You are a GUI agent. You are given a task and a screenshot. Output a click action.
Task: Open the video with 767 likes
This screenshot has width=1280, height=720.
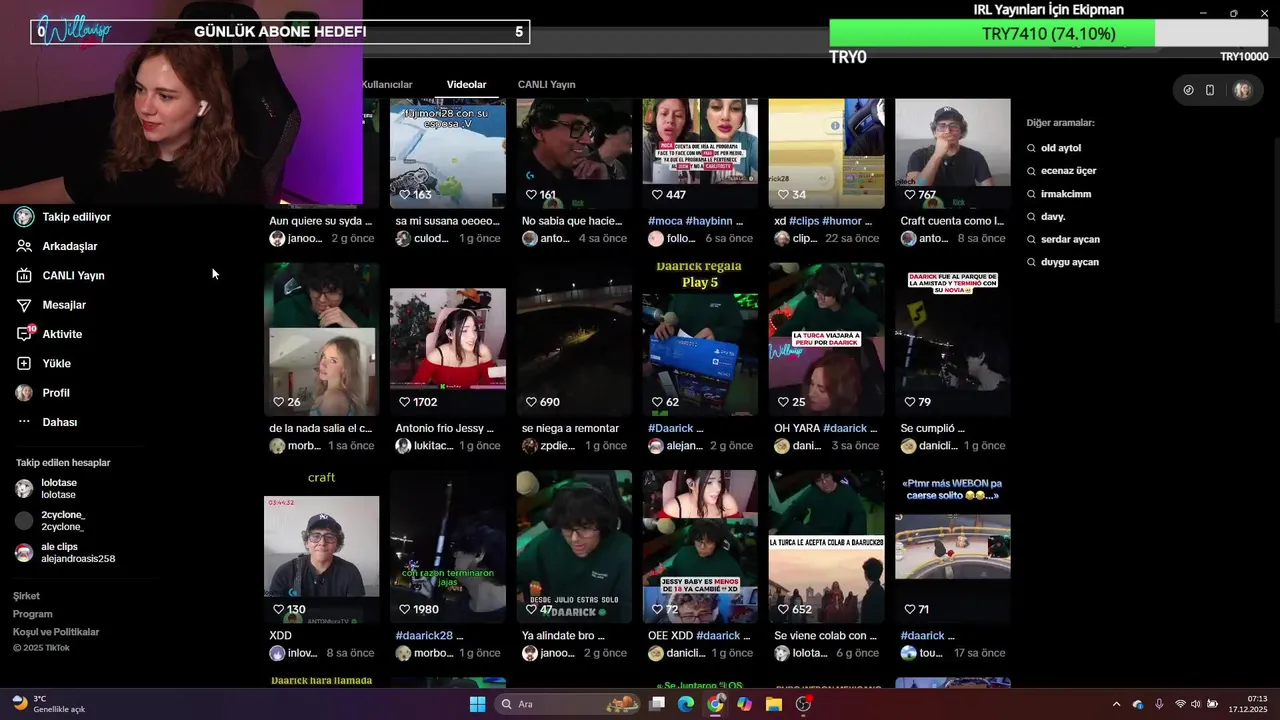click(953, 153)
